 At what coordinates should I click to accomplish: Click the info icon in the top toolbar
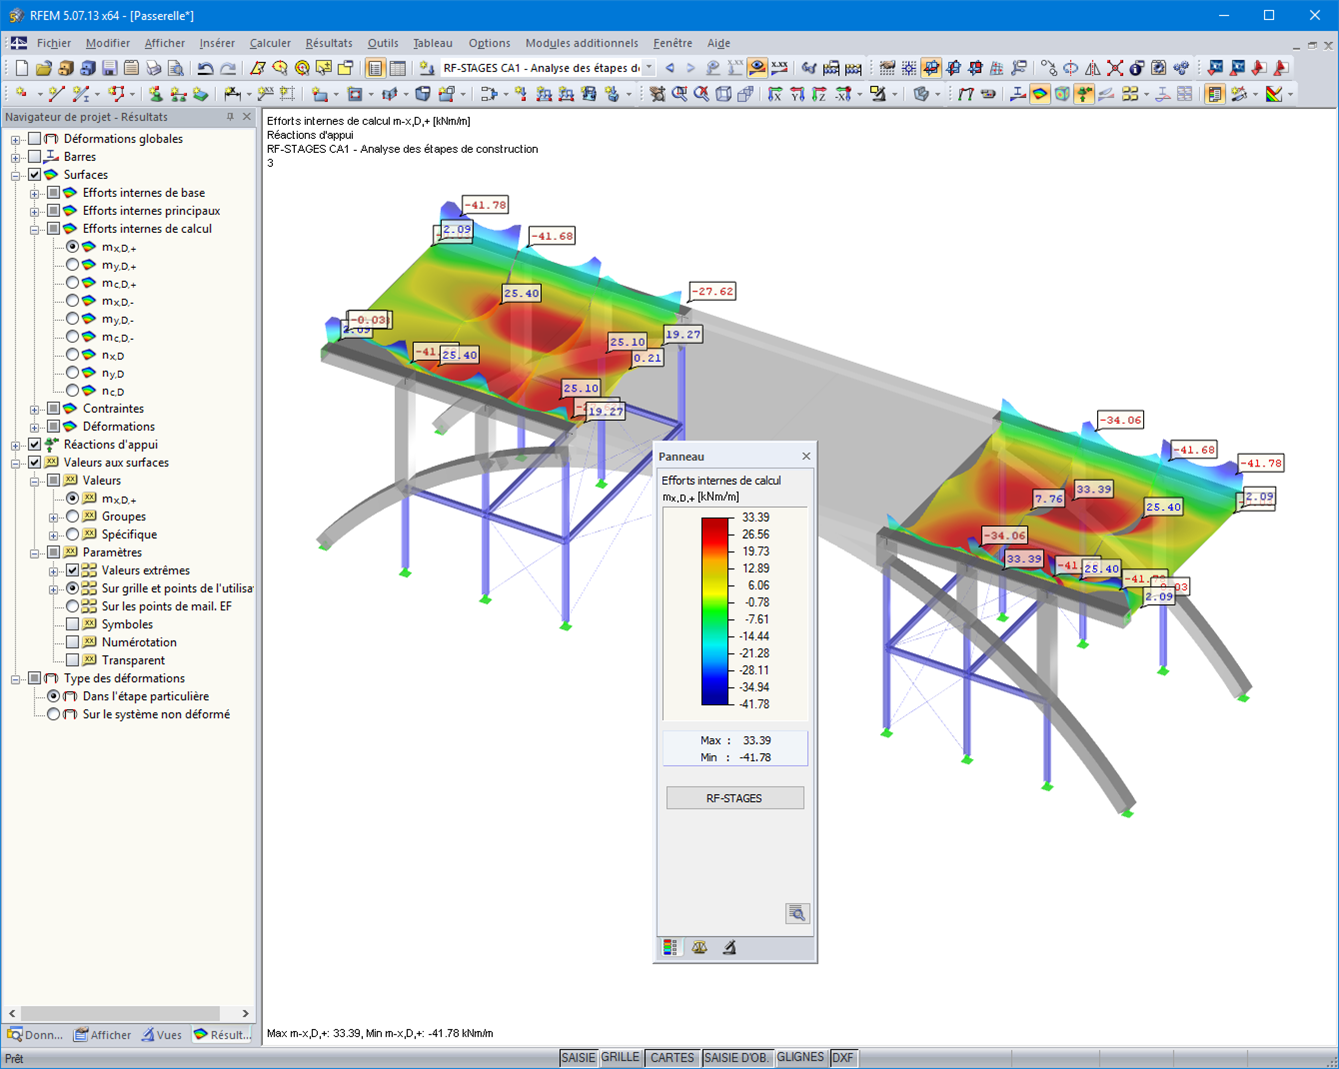[x=1137, y=68]
